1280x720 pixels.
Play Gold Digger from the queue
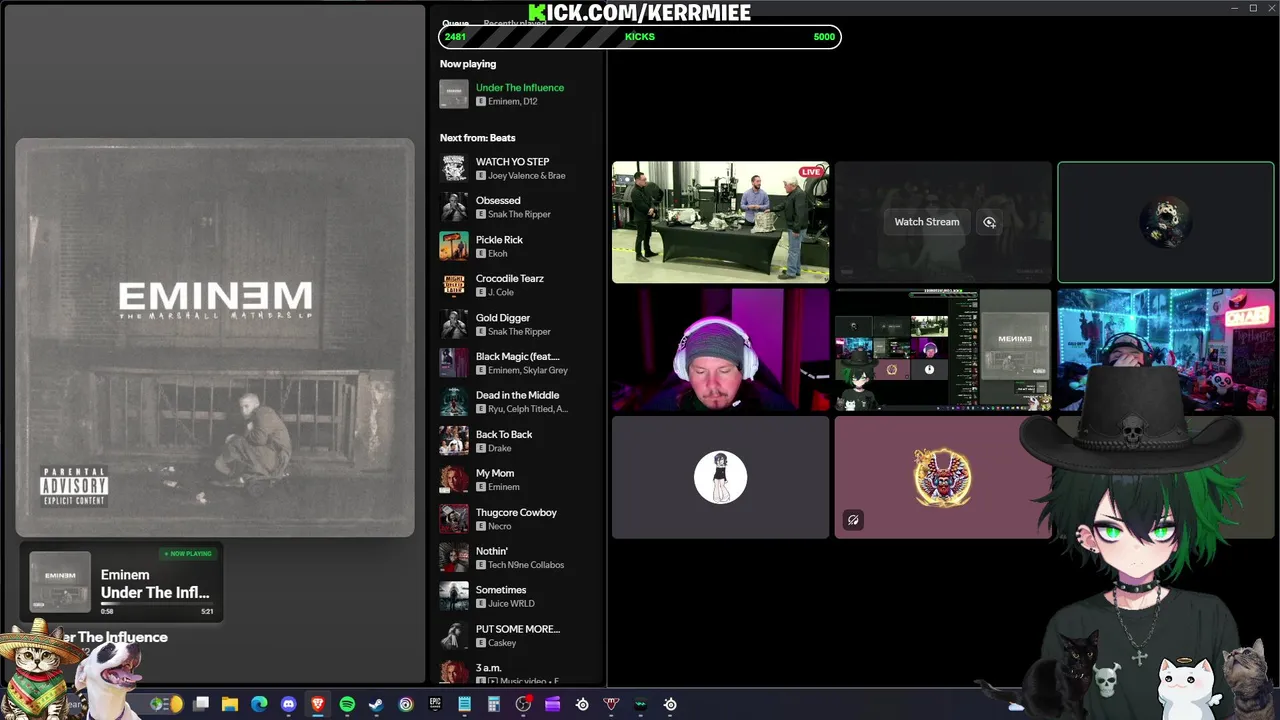click(503, 317)
